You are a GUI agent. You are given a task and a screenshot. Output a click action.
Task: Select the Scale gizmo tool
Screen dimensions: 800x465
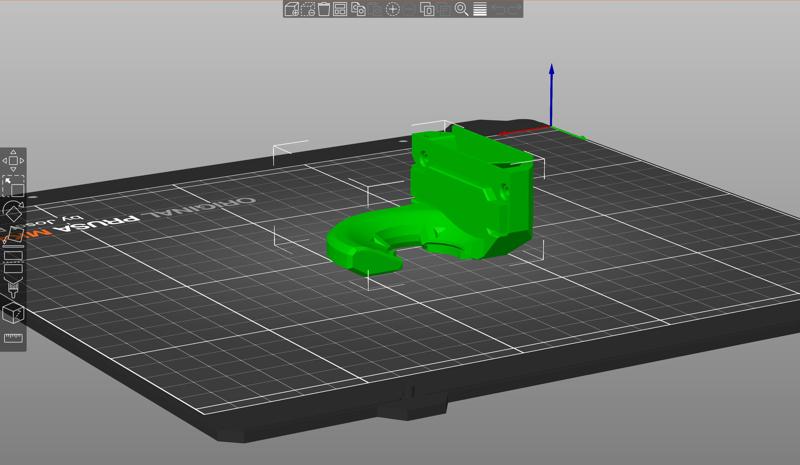13,186
